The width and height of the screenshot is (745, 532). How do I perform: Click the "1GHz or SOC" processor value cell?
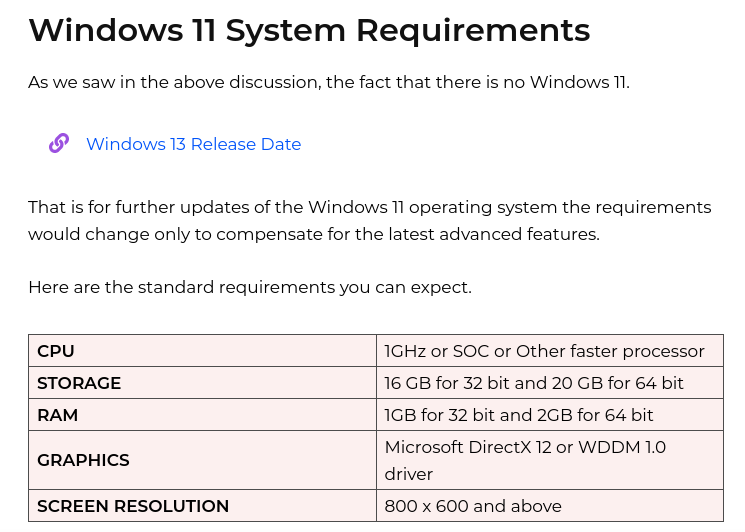(544, 351)
